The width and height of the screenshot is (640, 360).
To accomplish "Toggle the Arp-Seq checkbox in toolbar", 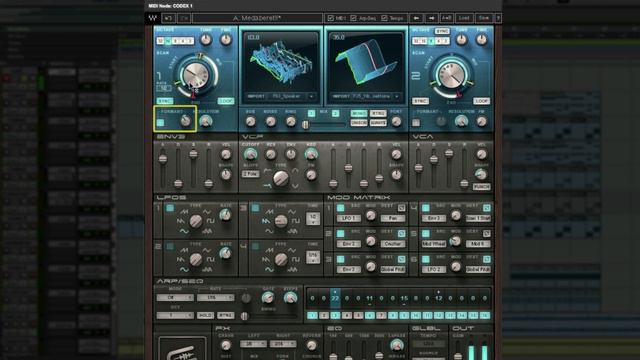I will (x=353, y=18).
